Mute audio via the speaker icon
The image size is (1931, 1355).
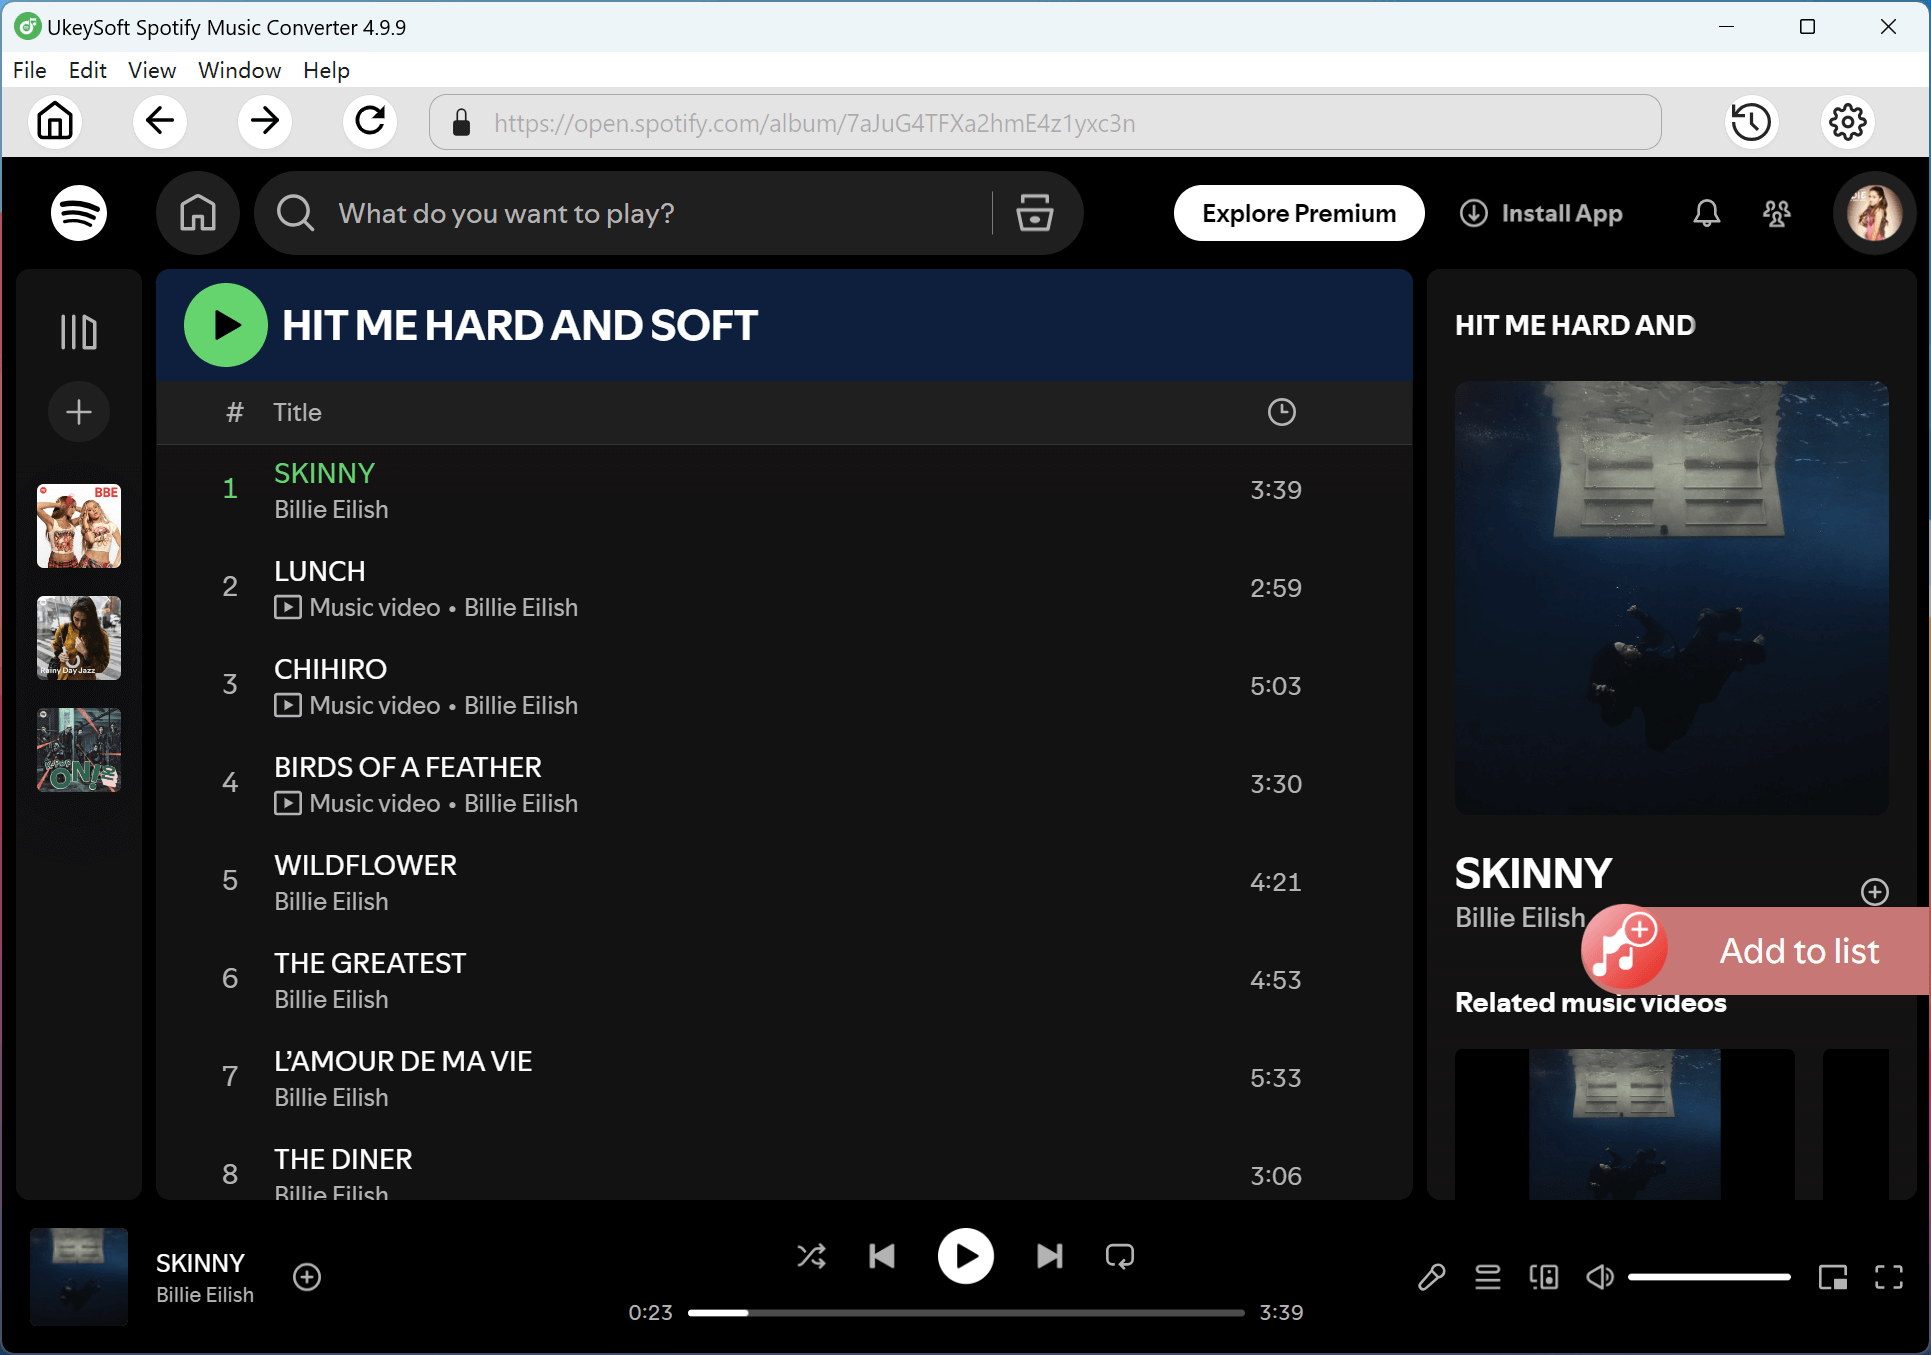tap(1600, 1277)
